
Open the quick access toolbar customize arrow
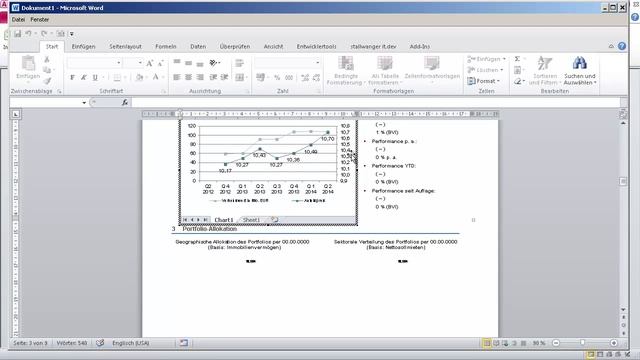coord(71,34)
